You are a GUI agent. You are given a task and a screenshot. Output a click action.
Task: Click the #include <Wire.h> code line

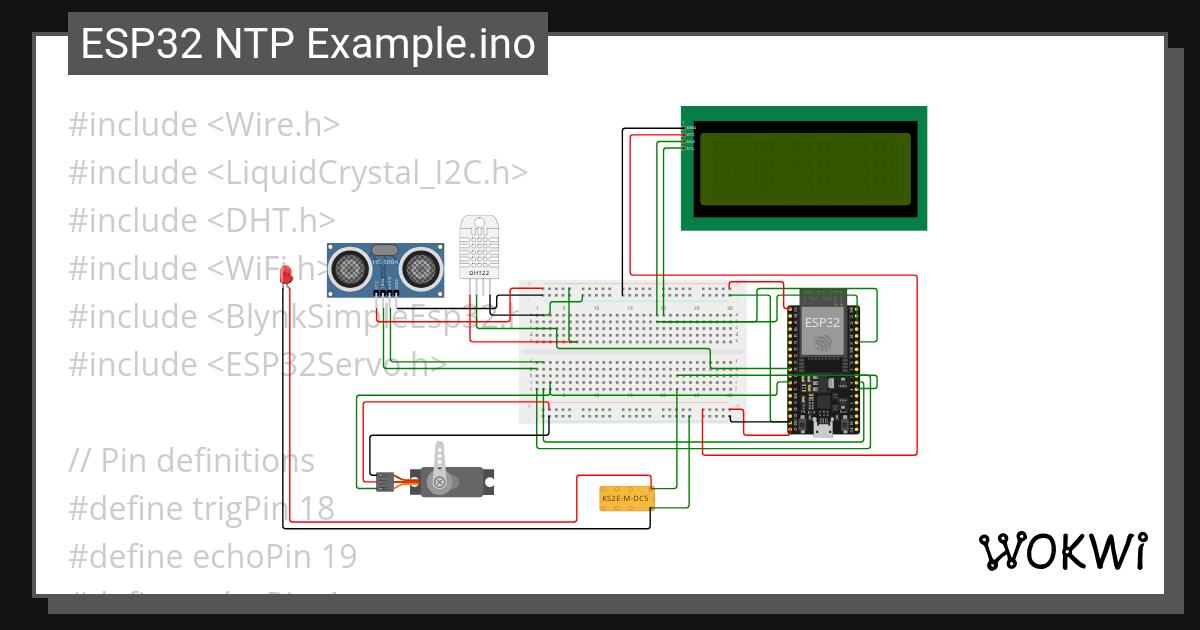tap(203, 124)
